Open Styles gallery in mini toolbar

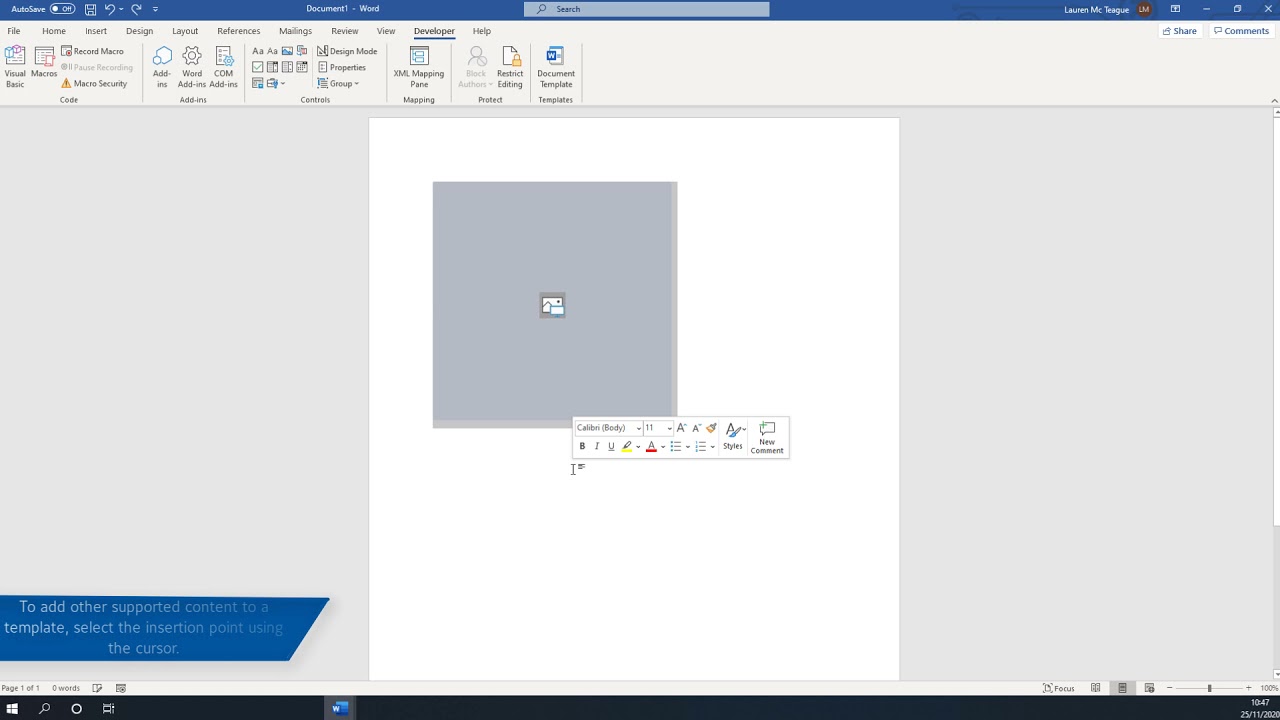[x=733, y=437]
